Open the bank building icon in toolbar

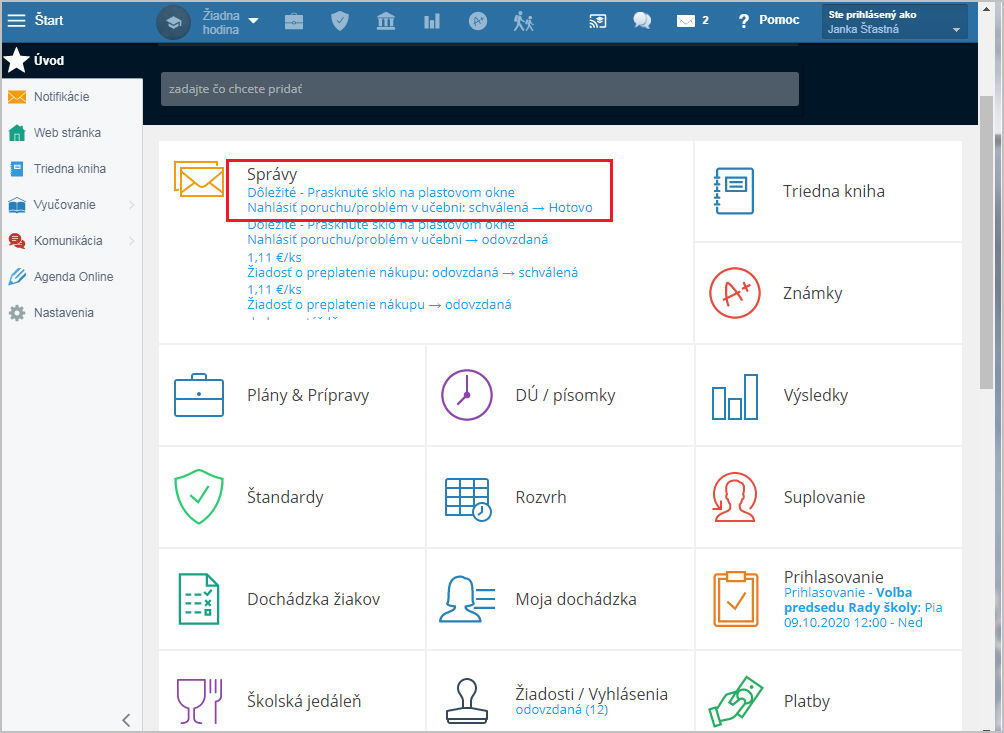(x=386, y=21)
